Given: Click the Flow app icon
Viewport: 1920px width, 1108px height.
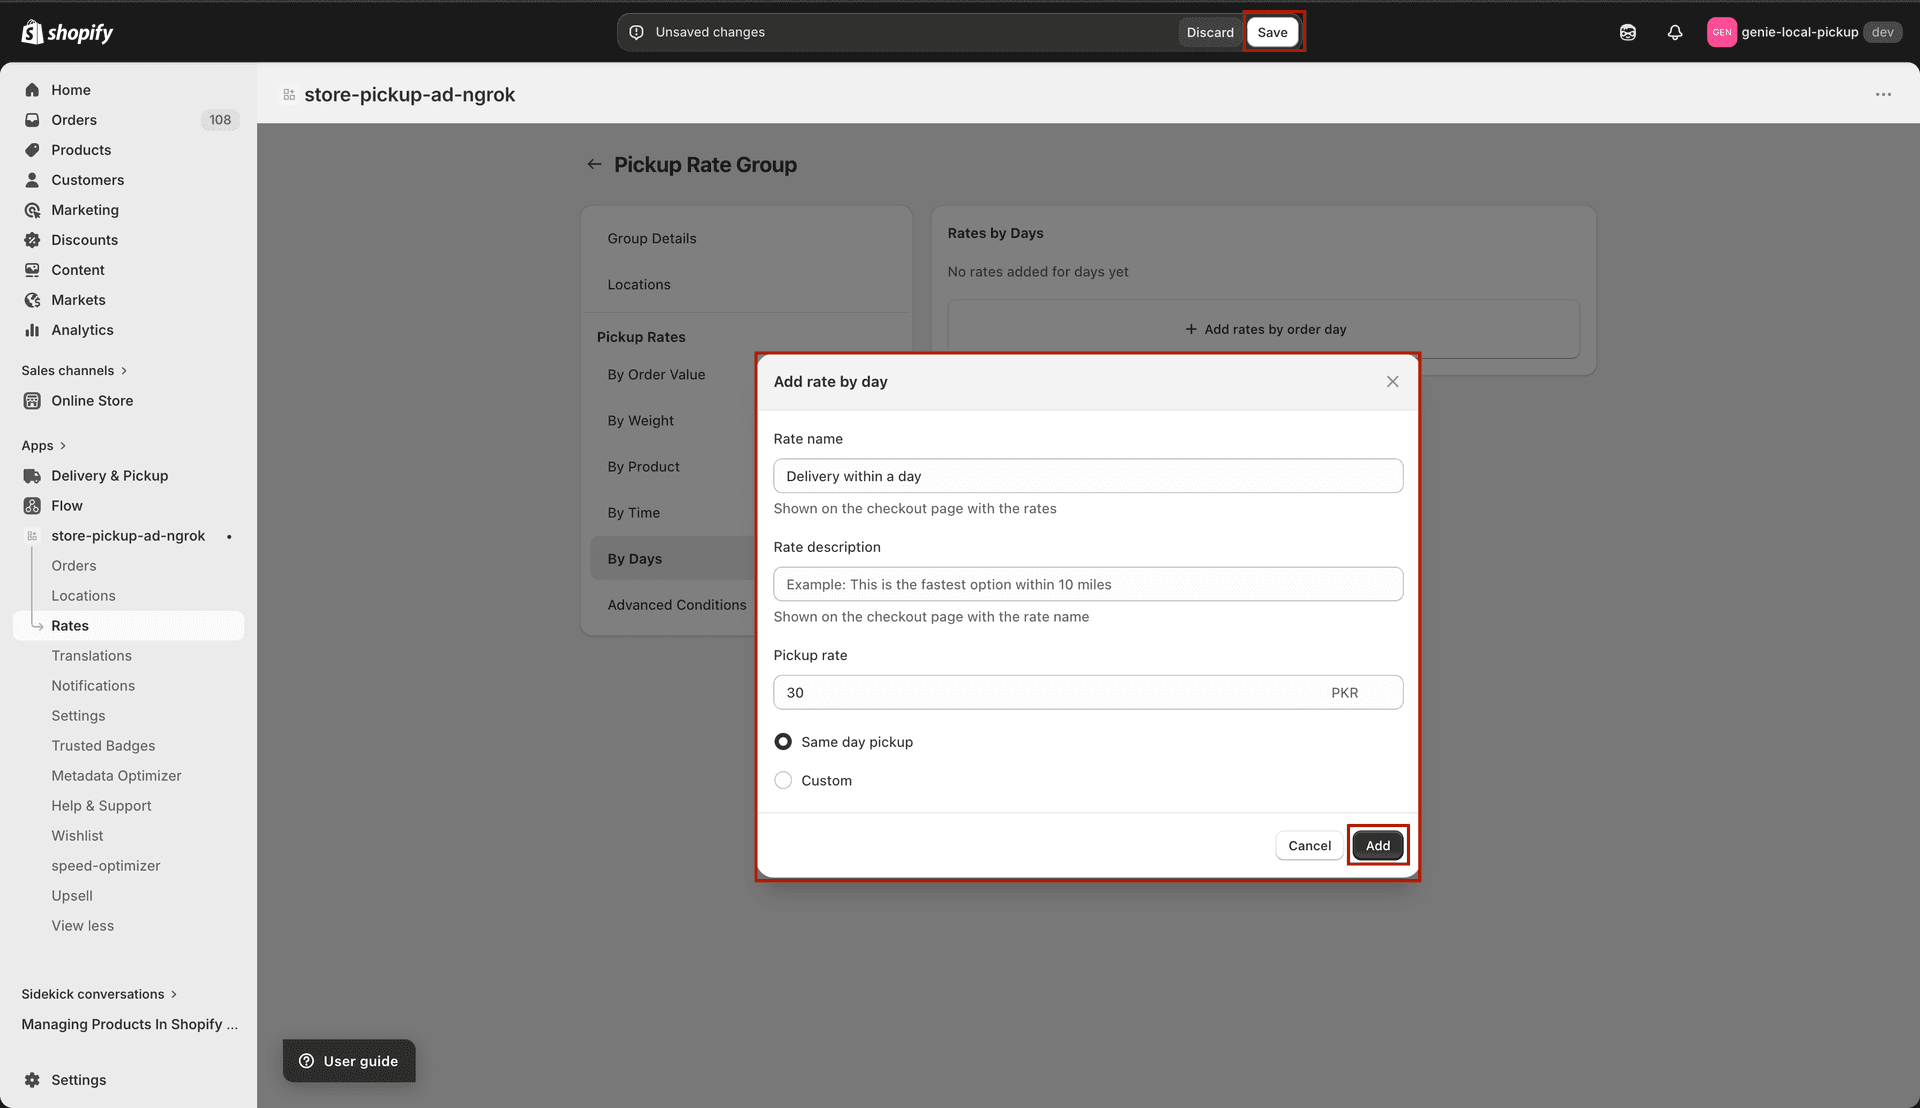Looking at the screenshot, I should pyautogui.click(x=32, y=506).
